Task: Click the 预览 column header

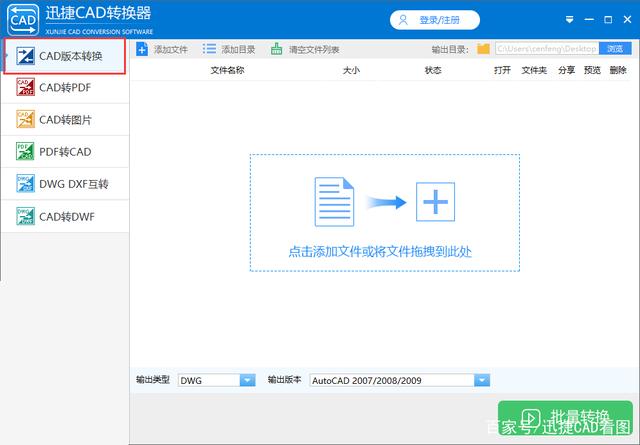Action: [x=592, y=70]
